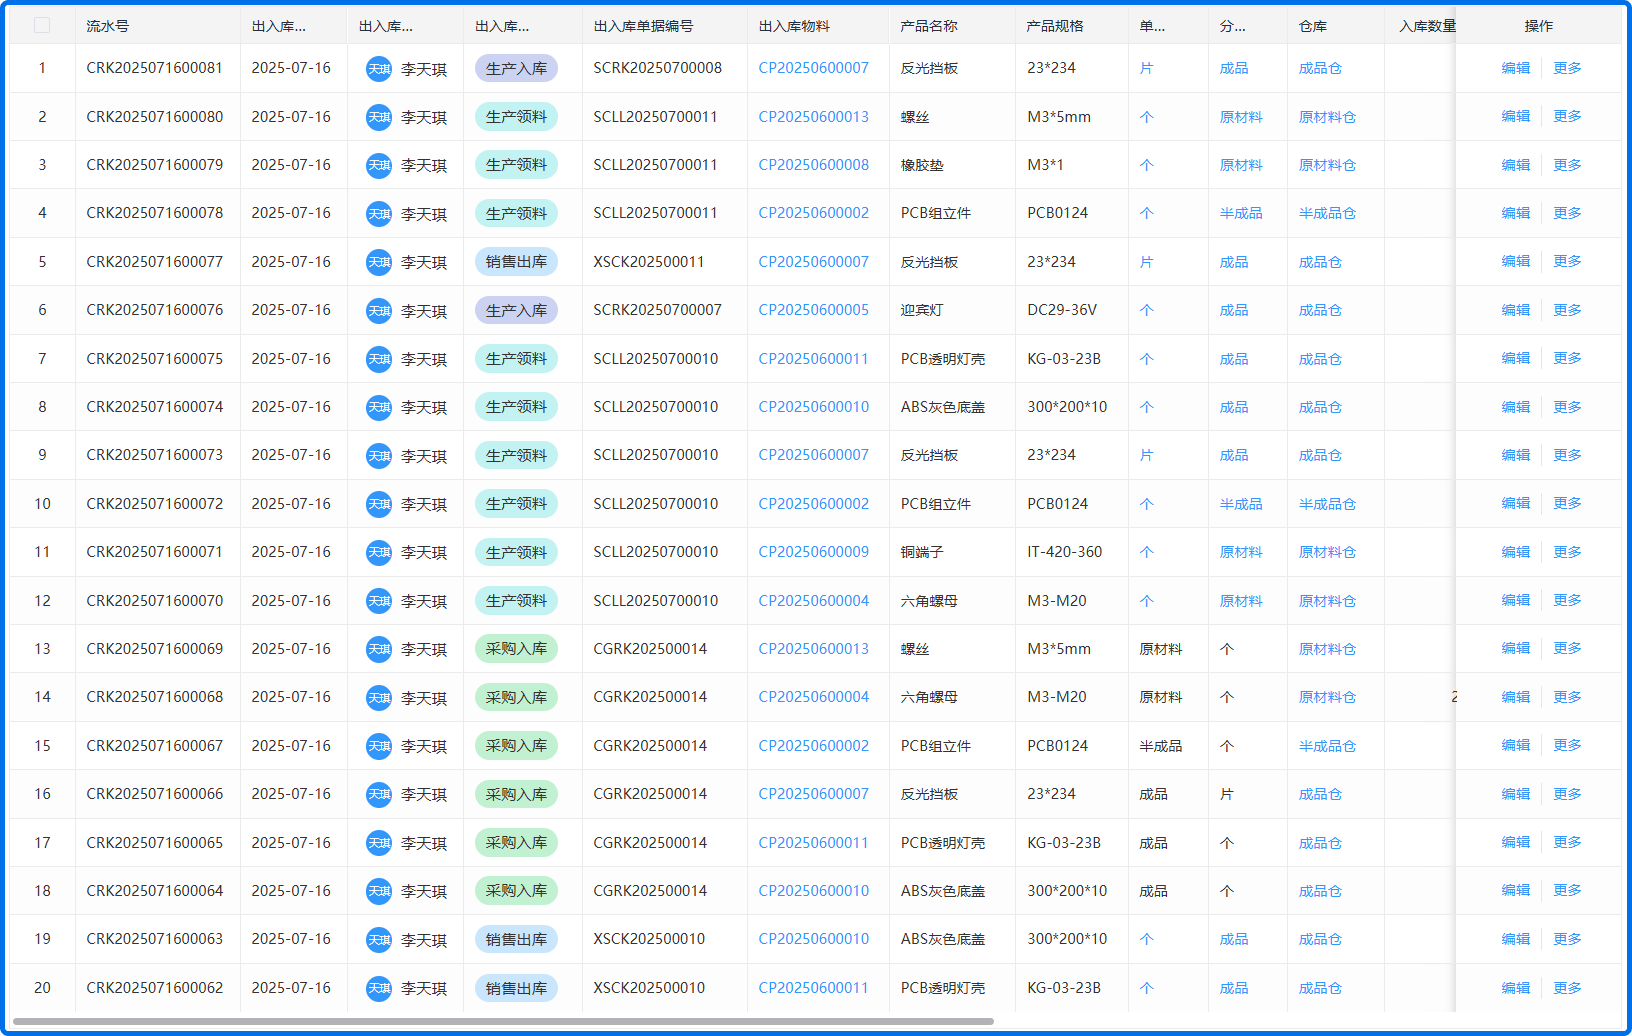Click 编辑 on the PCB组立件 purchase row CRK2025071600067
The height and width of the screenshot is (1036, 1632).
click(x=1516, y=745)
